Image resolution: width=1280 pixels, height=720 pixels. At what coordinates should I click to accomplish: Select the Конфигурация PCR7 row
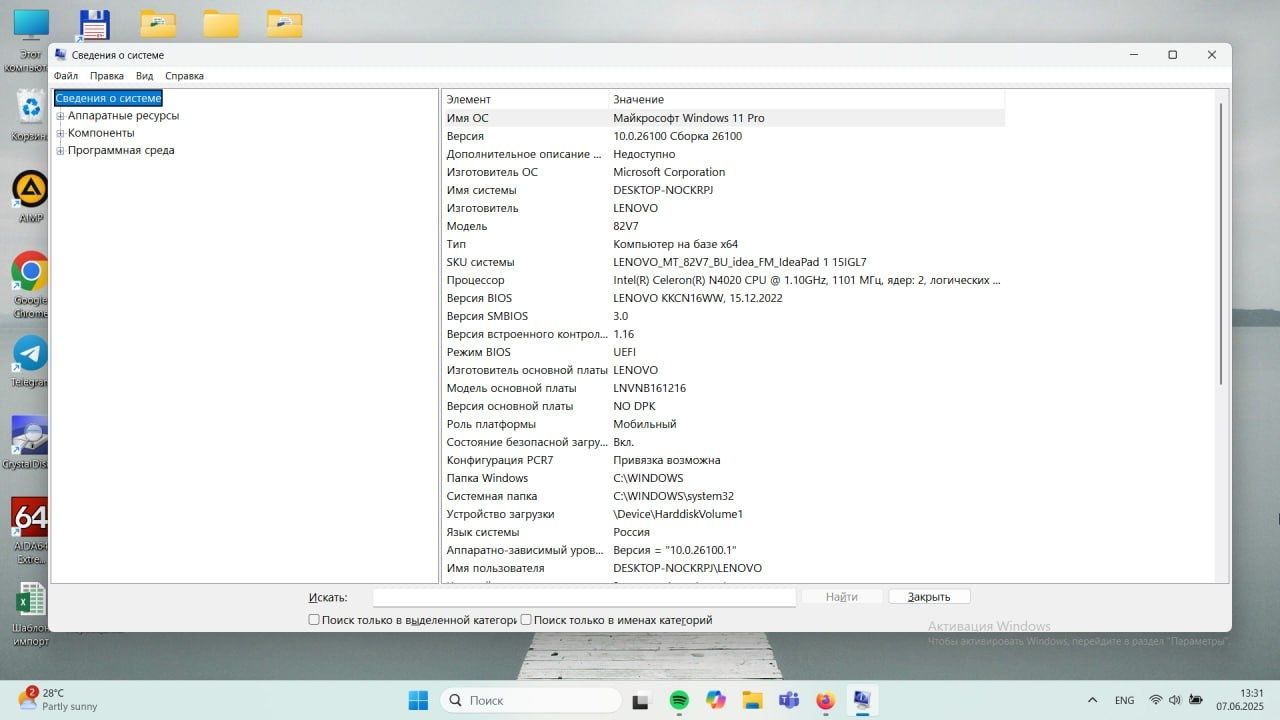(x=723, y=460)
